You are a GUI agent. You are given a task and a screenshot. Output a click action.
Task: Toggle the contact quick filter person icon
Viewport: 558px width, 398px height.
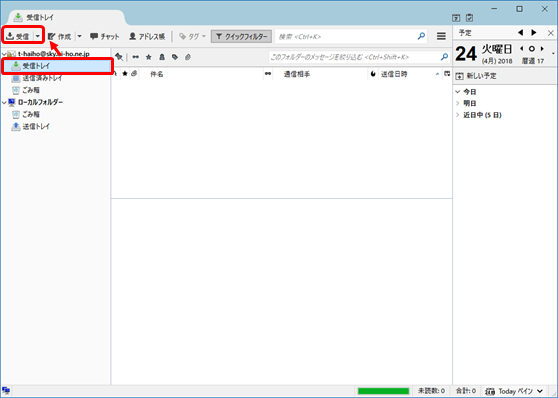[162, 57]
